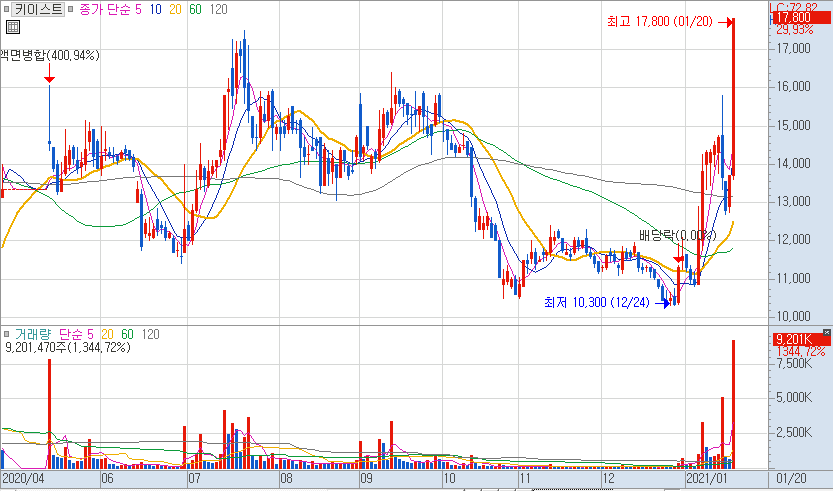
Task: Click the 2,500K volume axis label
Action: click(x=794, y=433)
